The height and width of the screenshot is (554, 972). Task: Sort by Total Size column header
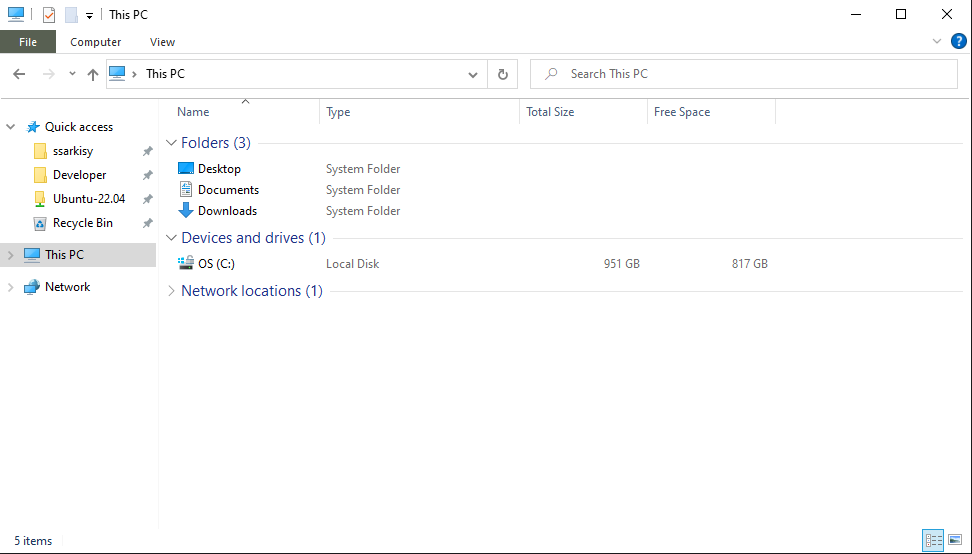point(550,112)
